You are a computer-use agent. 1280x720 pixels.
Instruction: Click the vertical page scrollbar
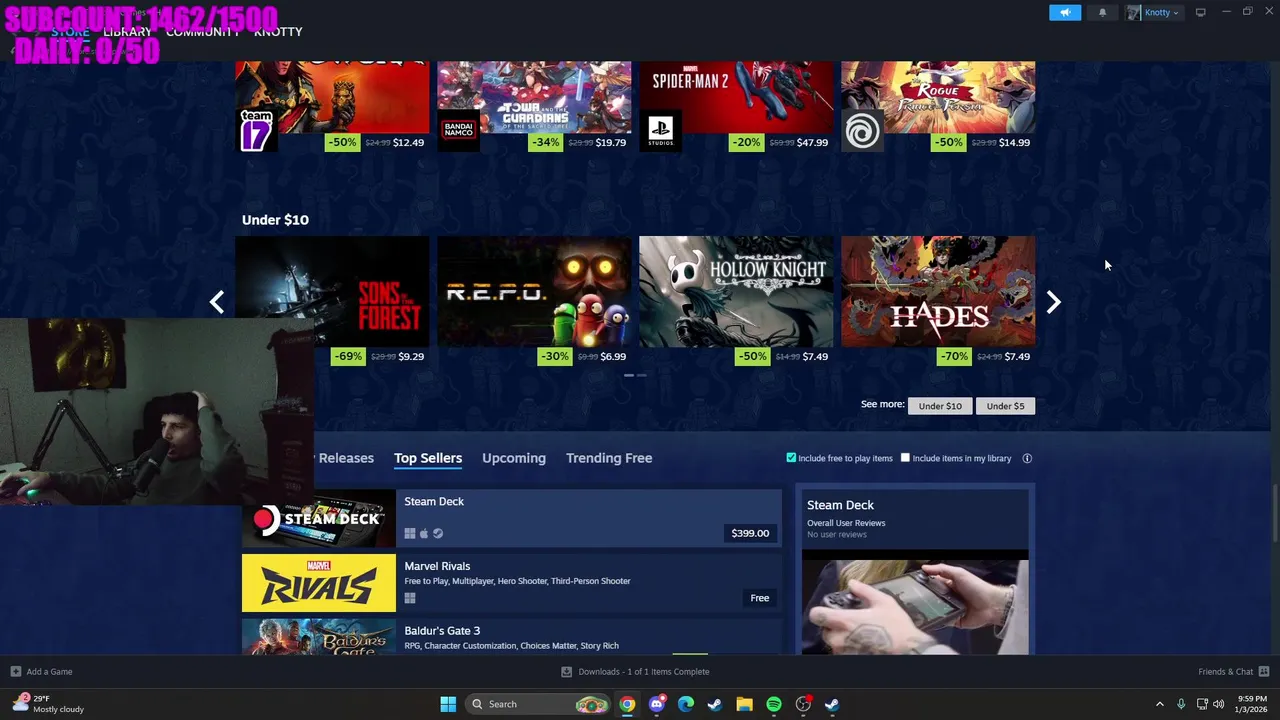1275,512
